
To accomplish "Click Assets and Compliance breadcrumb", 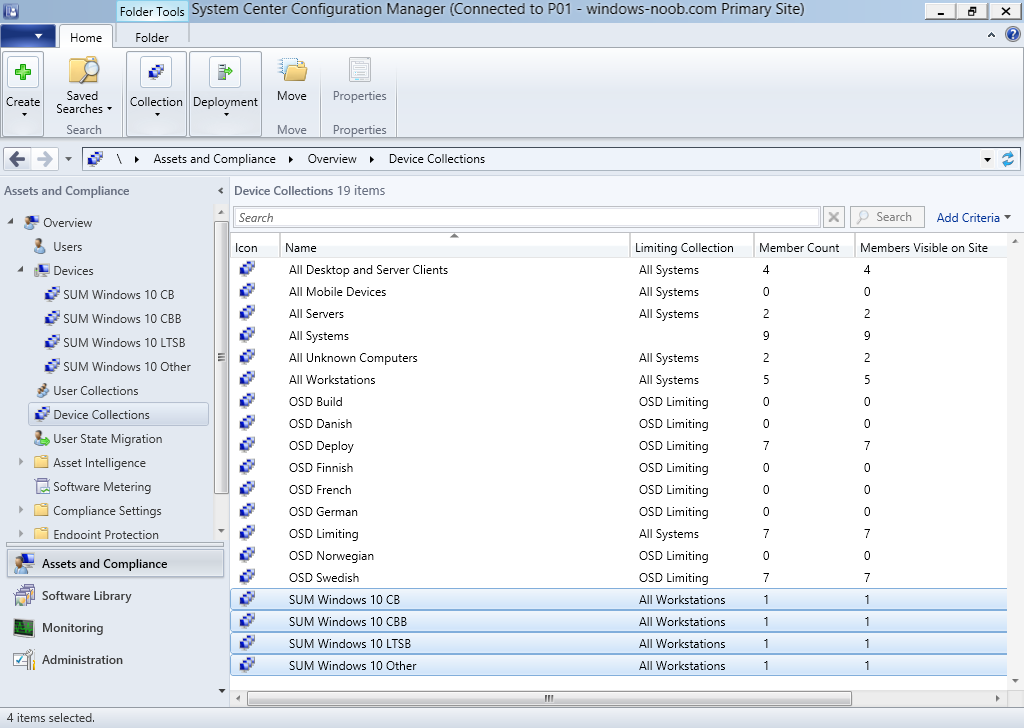I will pyautogui.click(x=214, y=159).
